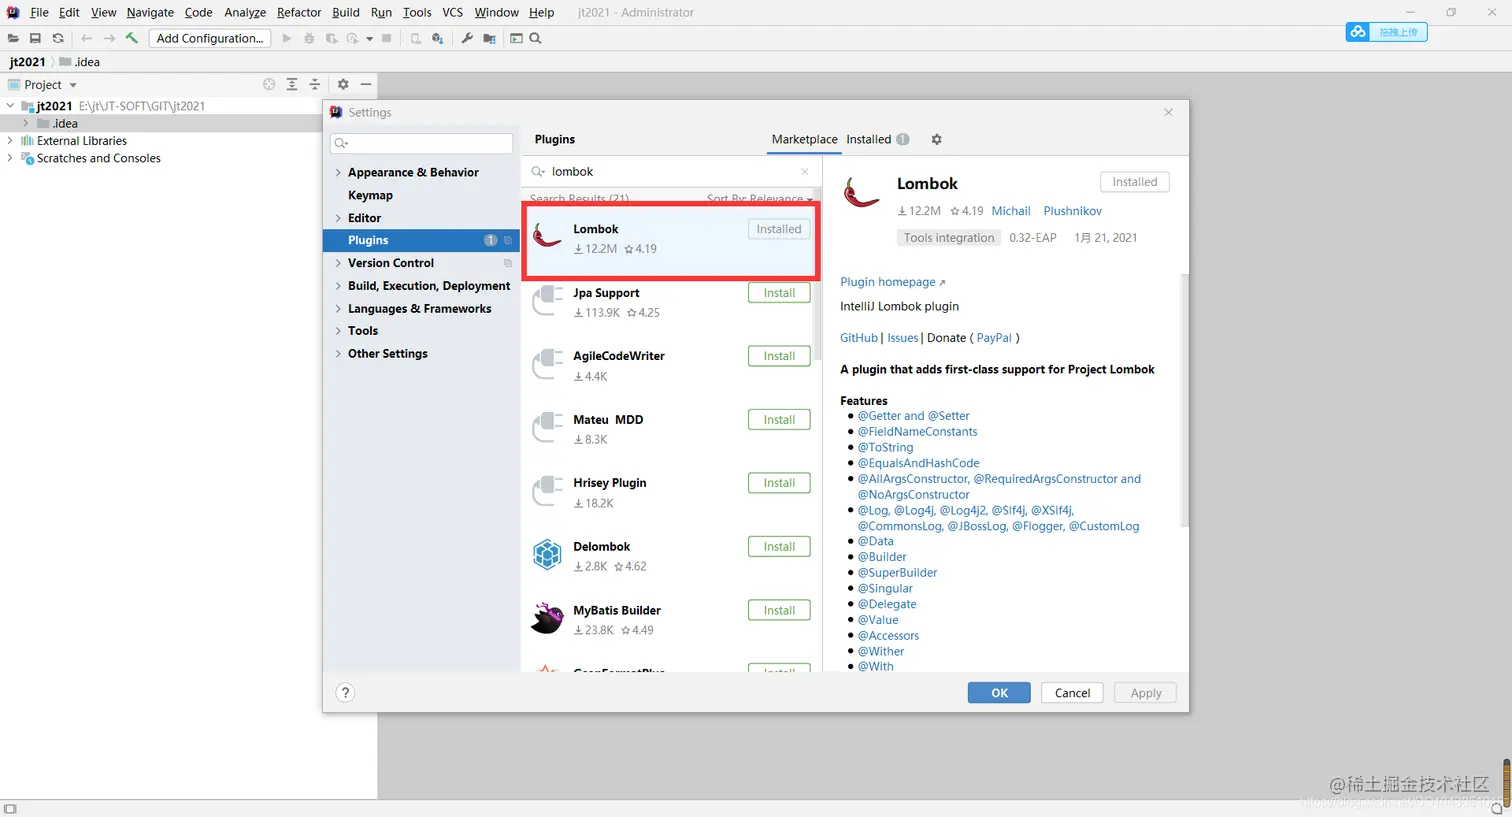
Task: Click the plugins gear icon next to Installed
Action: (936, 139)
